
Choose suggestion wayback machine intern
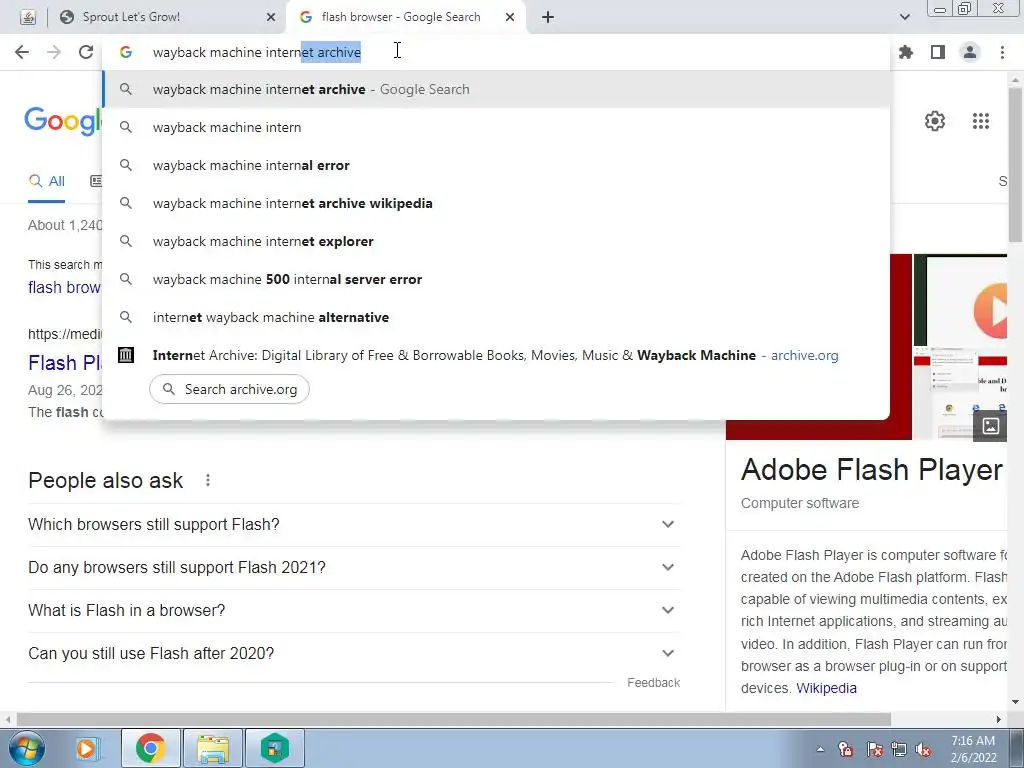496,127
